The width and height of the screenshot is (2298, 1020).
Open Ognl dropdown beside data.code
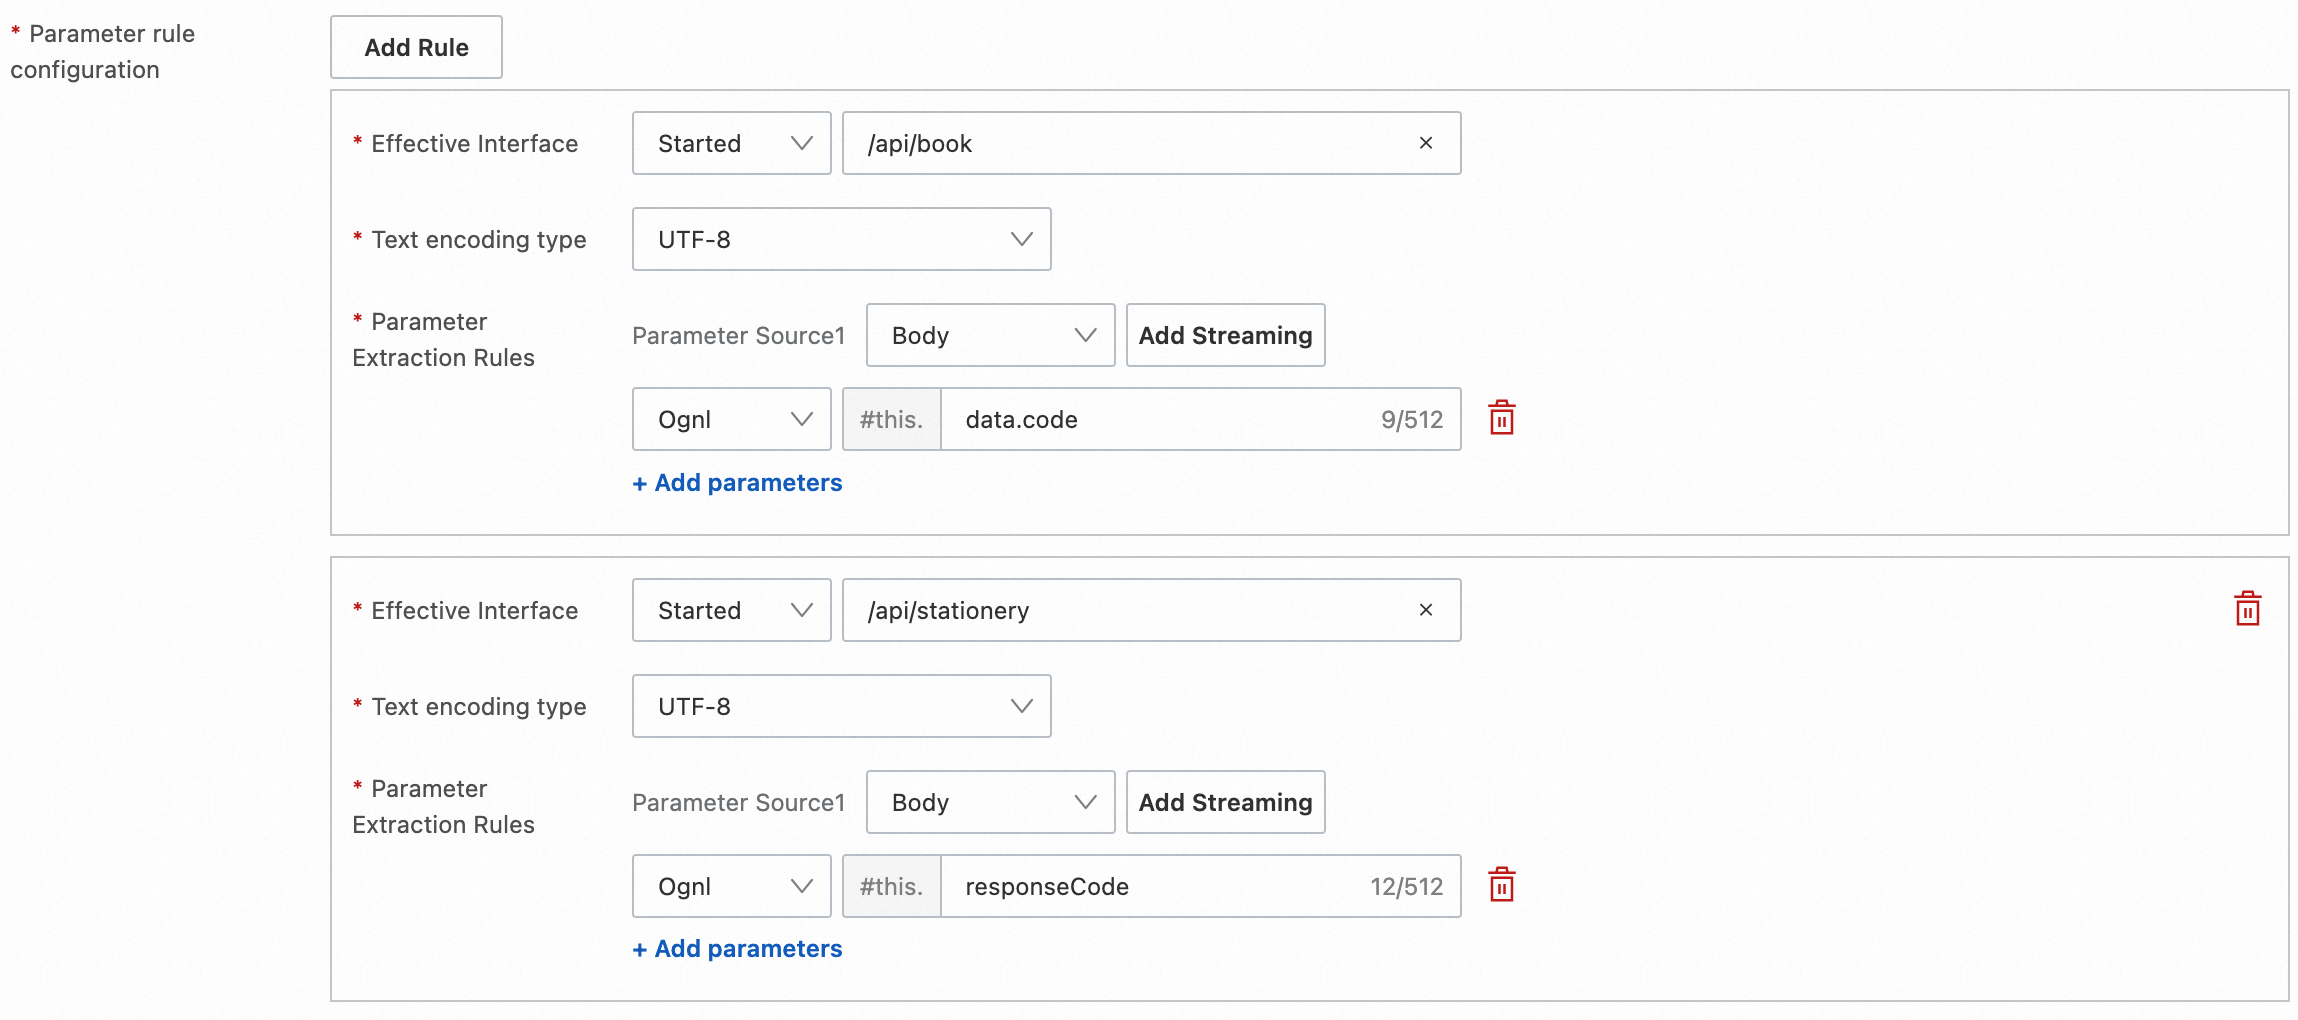pos(731,419)
